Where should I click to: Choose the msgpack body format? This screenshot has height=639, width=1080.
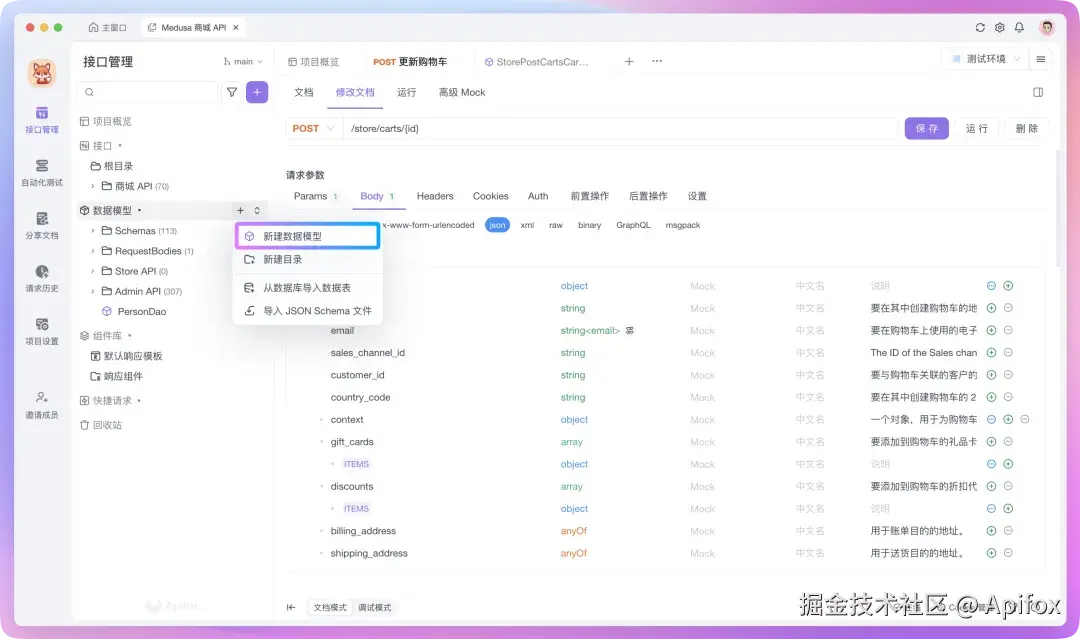(x=684, y=225)
